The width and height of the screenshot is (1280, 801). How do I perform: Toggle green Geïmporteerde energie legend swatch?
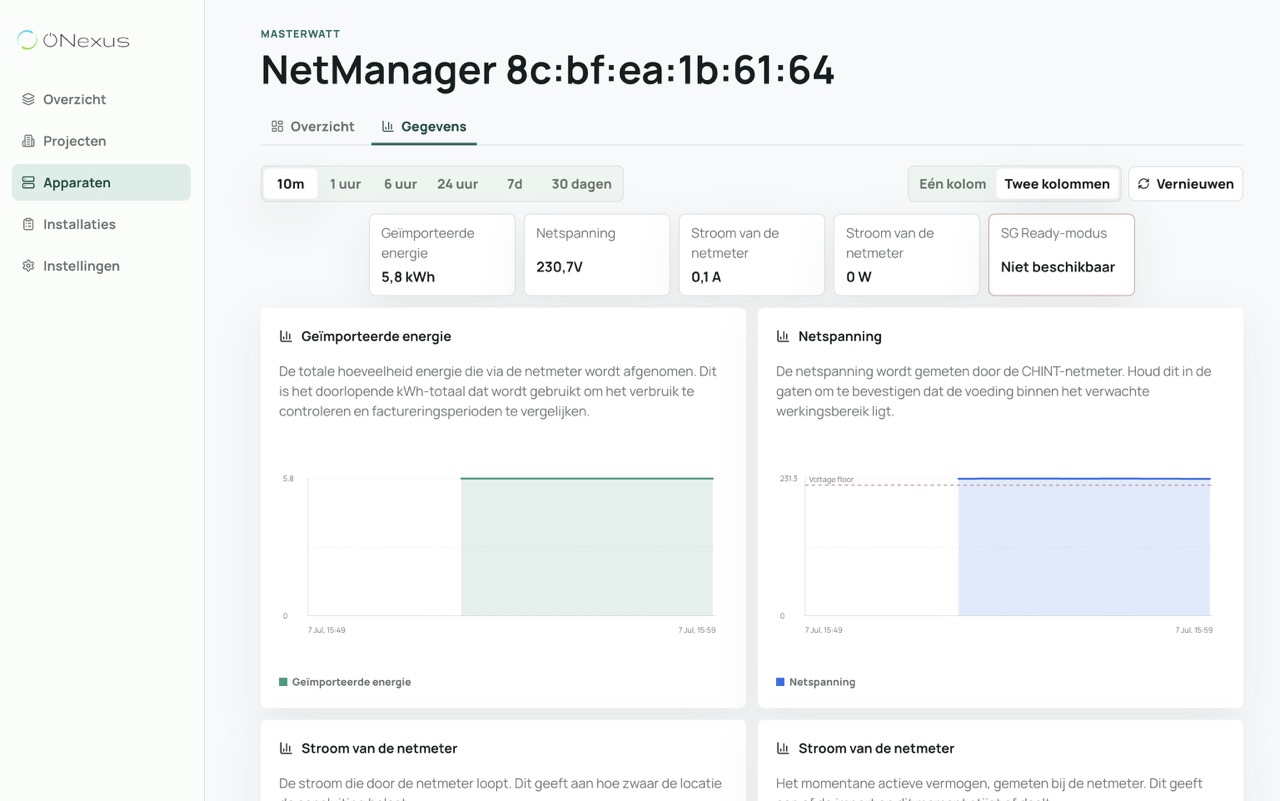[283, 682]
